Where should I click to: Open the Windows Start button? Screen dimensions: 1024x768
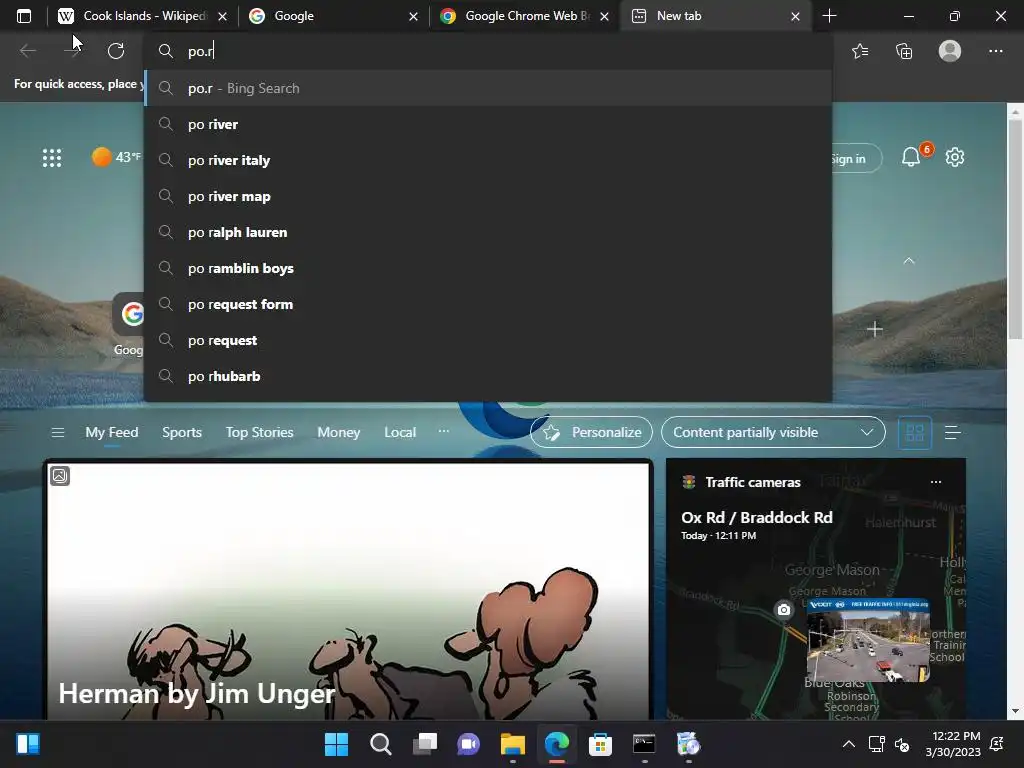click(336, 744)
